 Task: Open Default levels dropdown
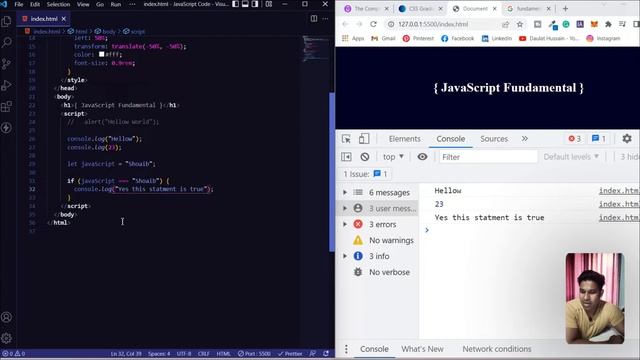point(571,157)
